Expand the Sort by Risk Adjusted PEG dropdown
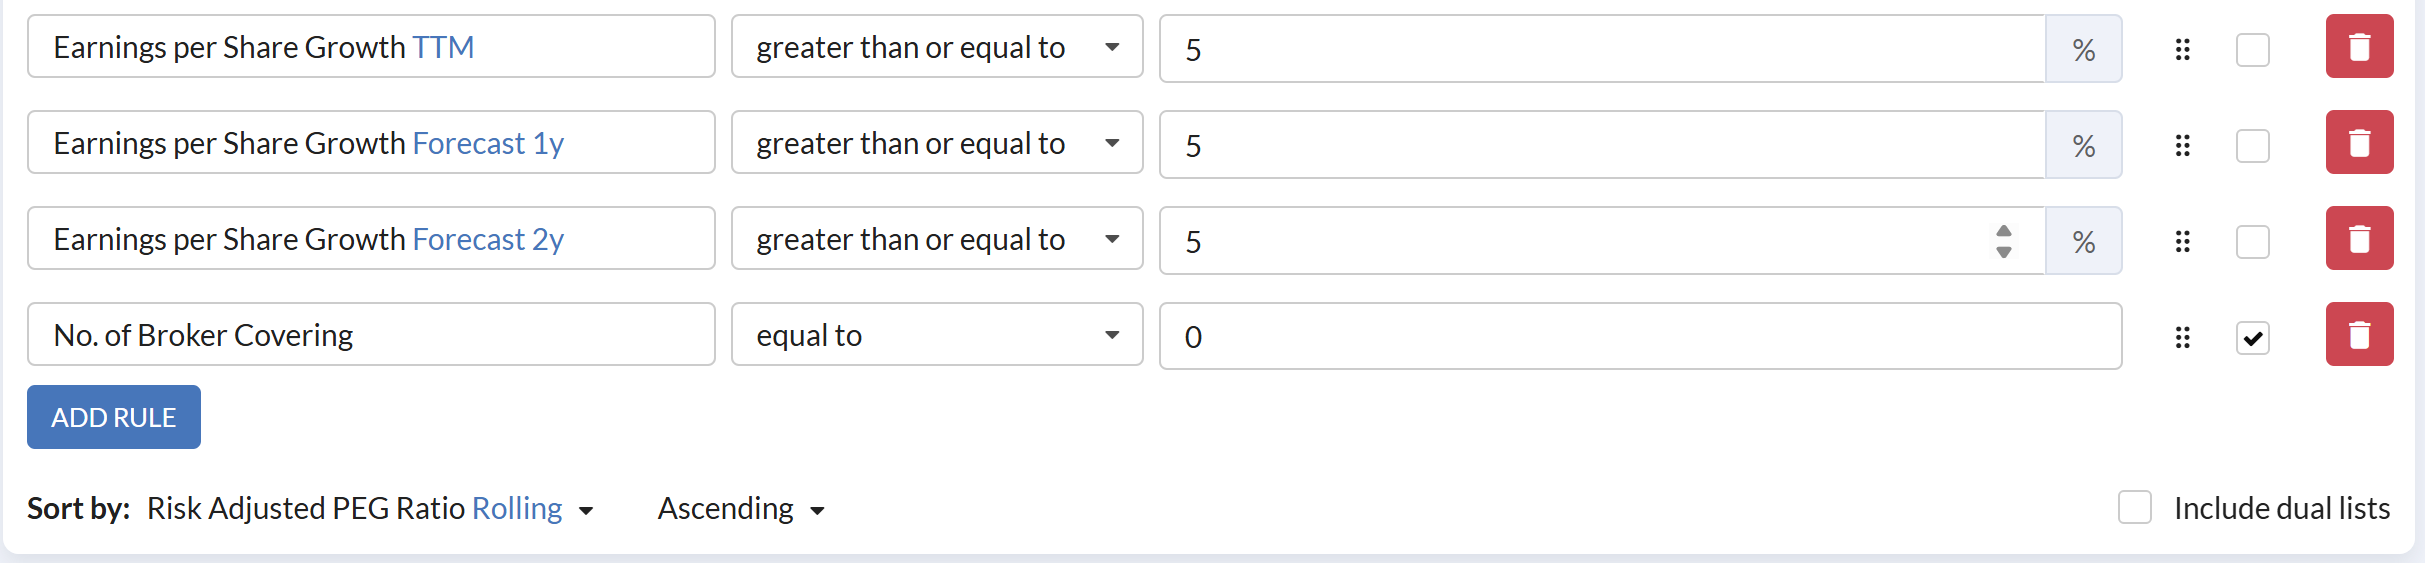The width and height of the screenshot is (2425, 563). pos(370,508)
